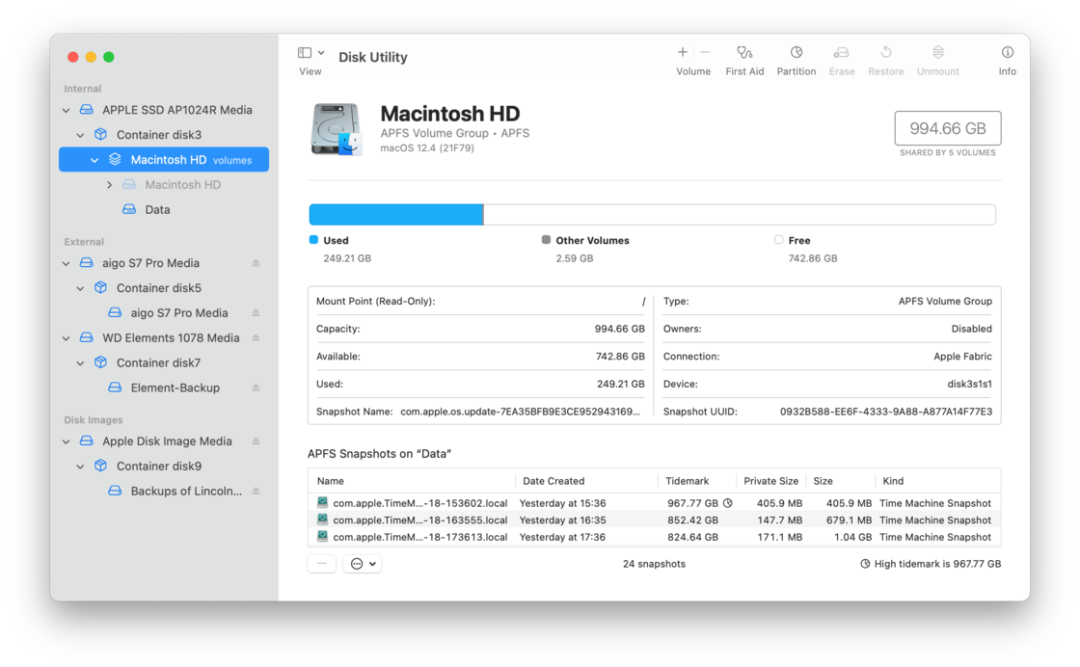
Task: Click the Info toolbar icon
Action: pos(1007,53)
